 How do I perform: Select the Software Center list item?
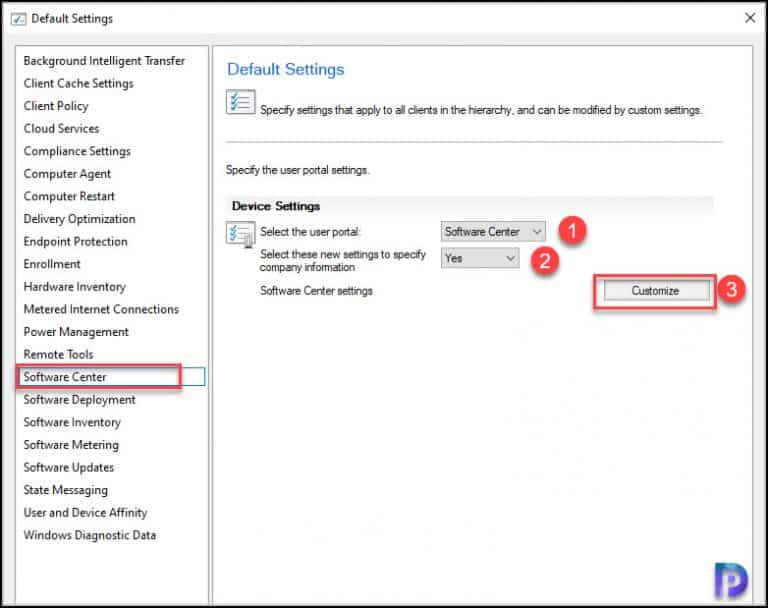pyautogui.click(x=111, y=377)
